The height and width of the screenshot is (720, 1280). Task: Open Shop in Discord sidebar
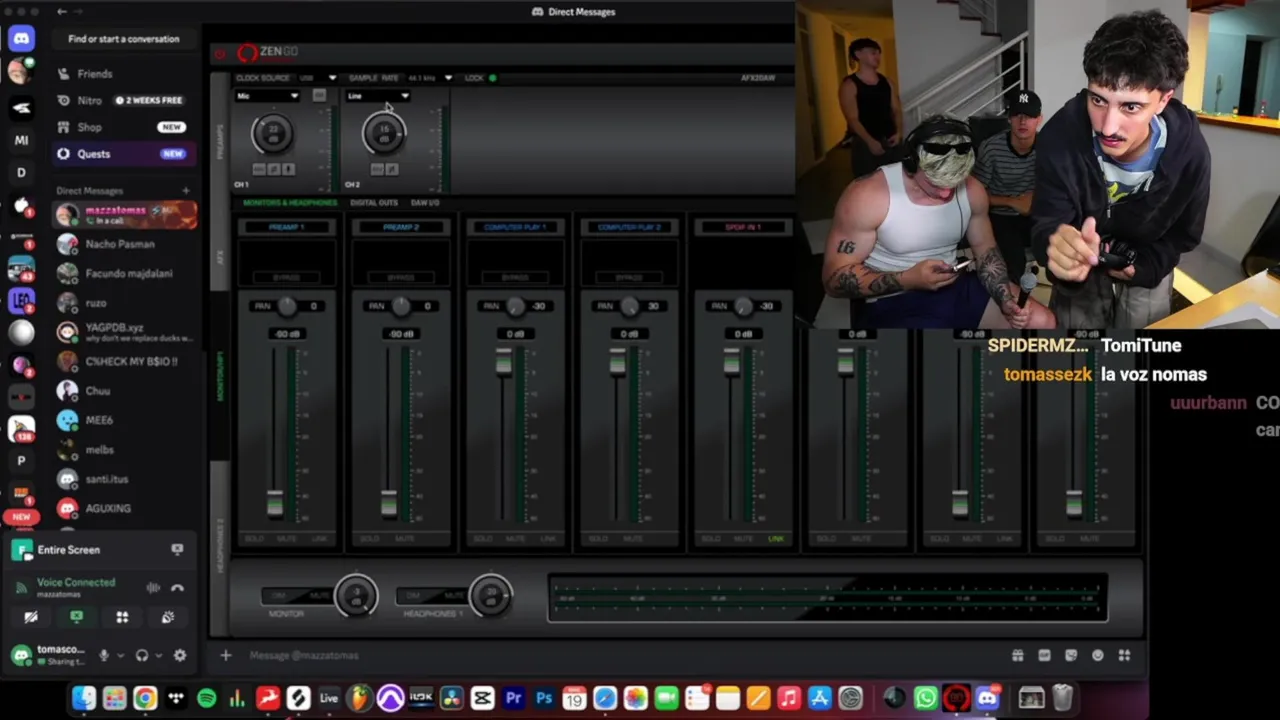(124, 127)
